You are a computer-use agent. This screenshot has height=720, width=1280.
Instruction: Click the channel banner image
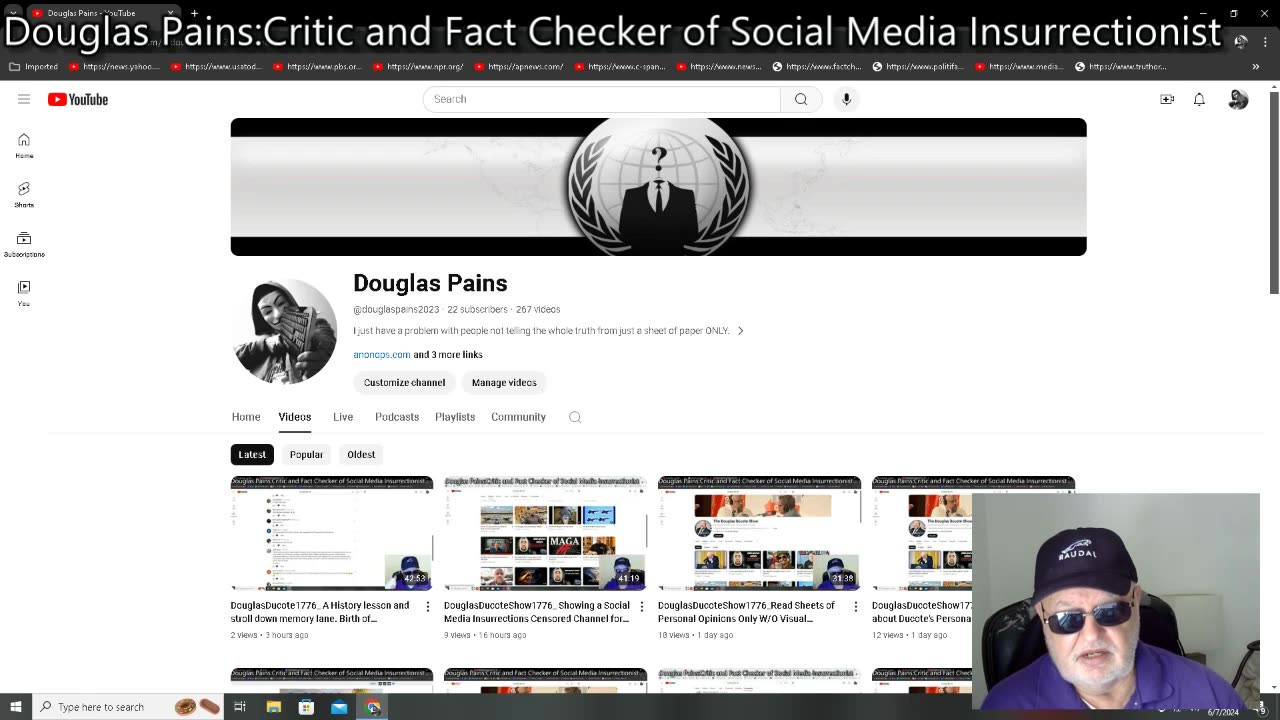[658, 187]
